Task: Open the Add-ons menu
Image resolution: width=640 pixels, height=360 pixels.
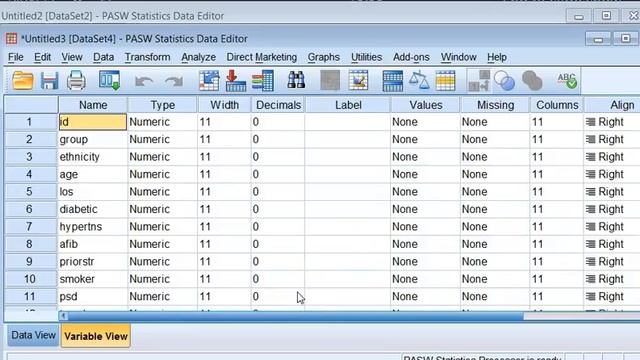Action: pyautogui.click(x=411, y=57)
